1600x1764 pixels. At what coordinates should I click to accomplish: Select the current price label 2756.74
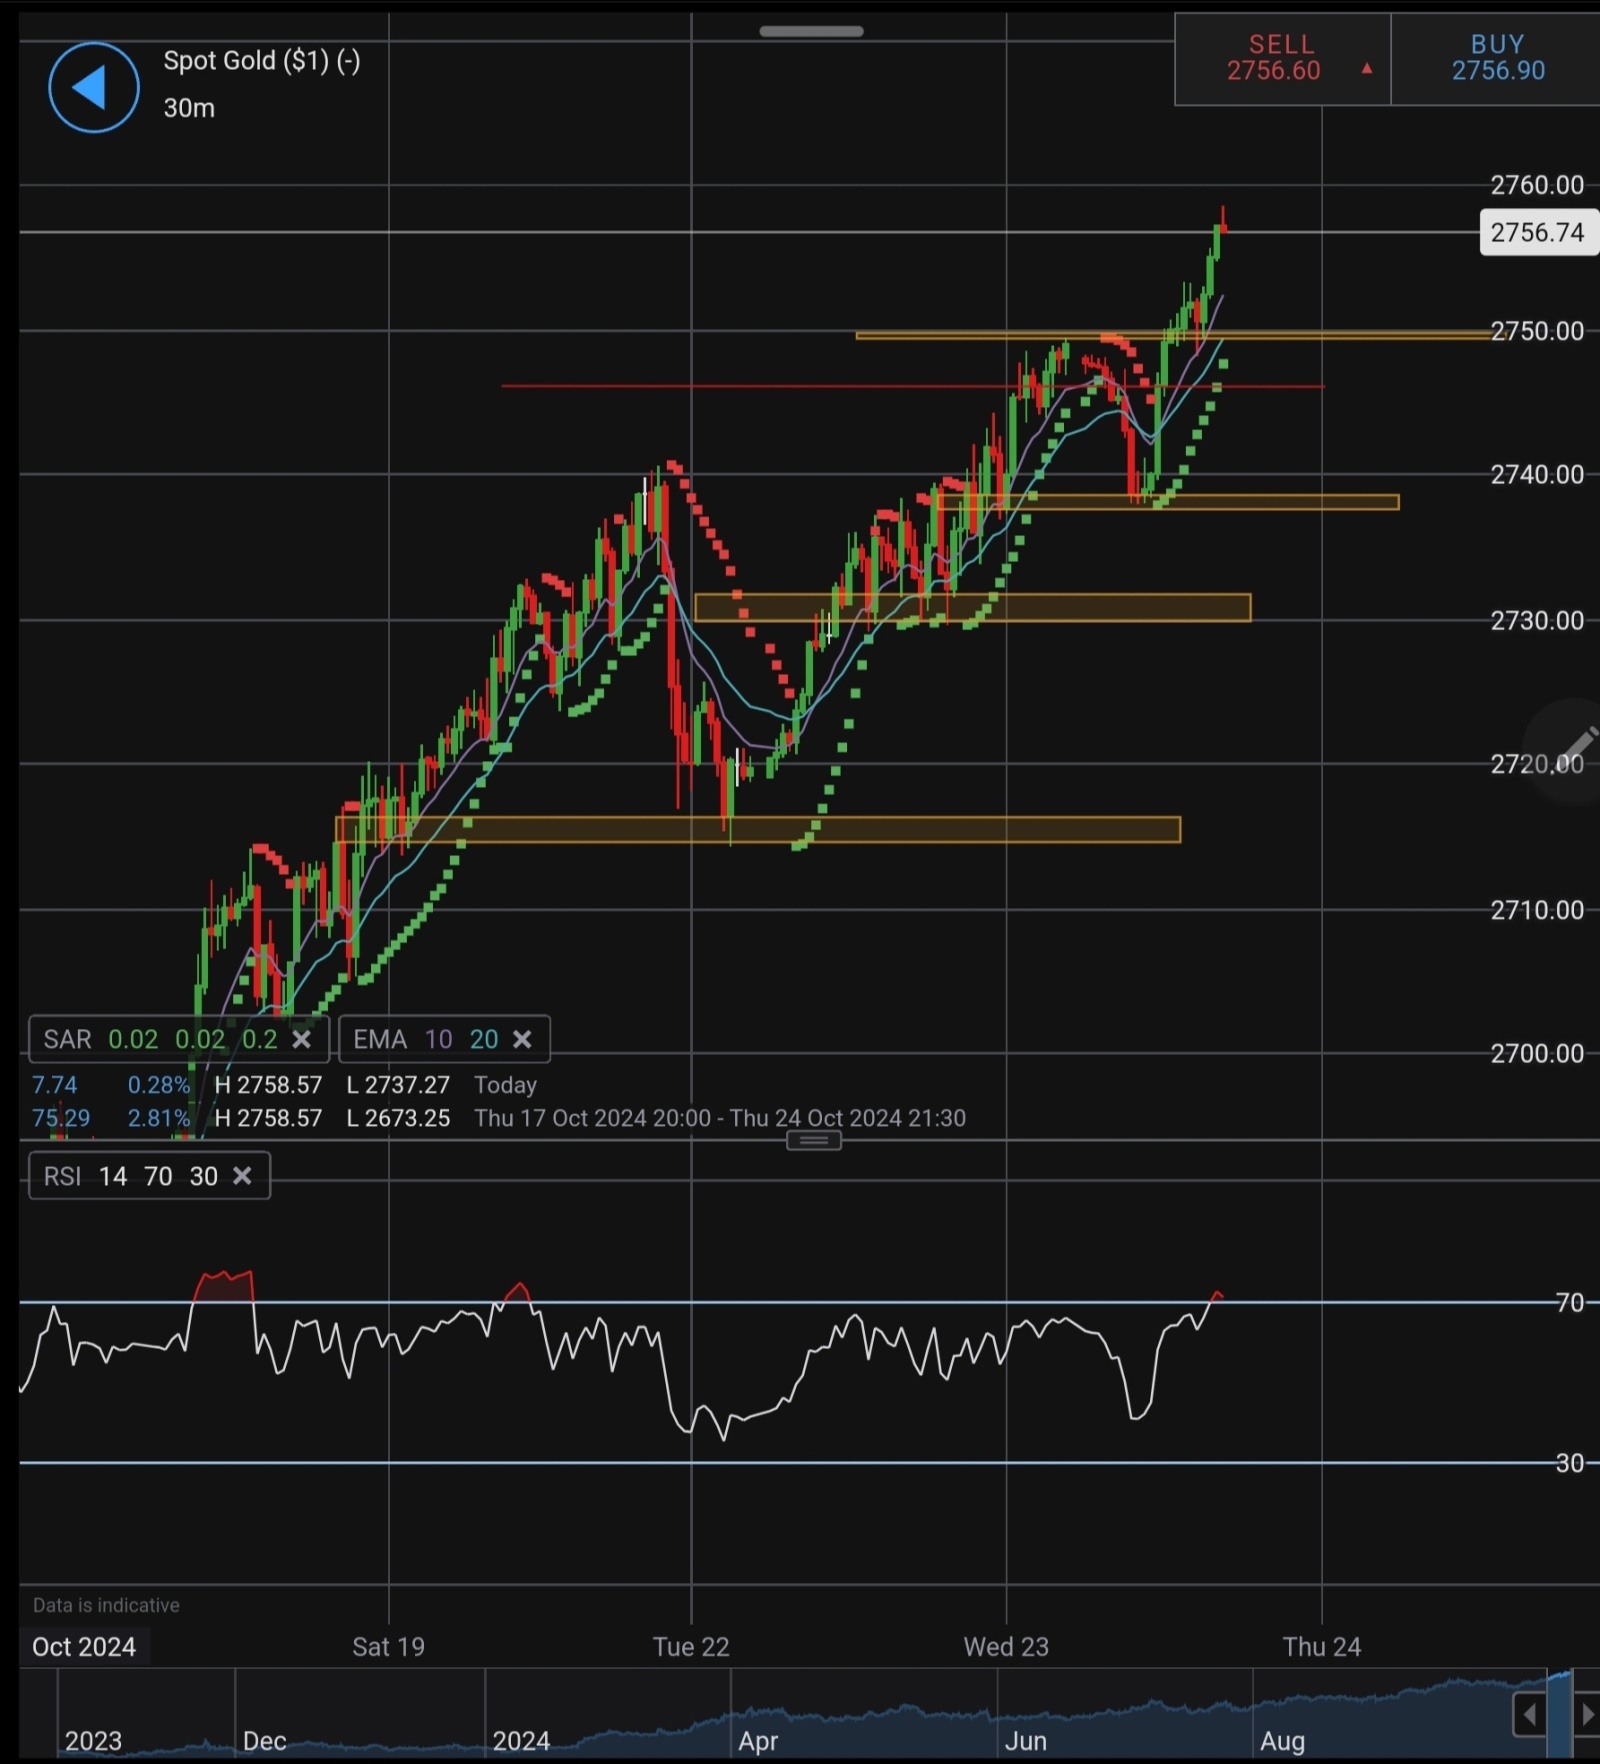pyautogui.click(x=1537, y=232)
